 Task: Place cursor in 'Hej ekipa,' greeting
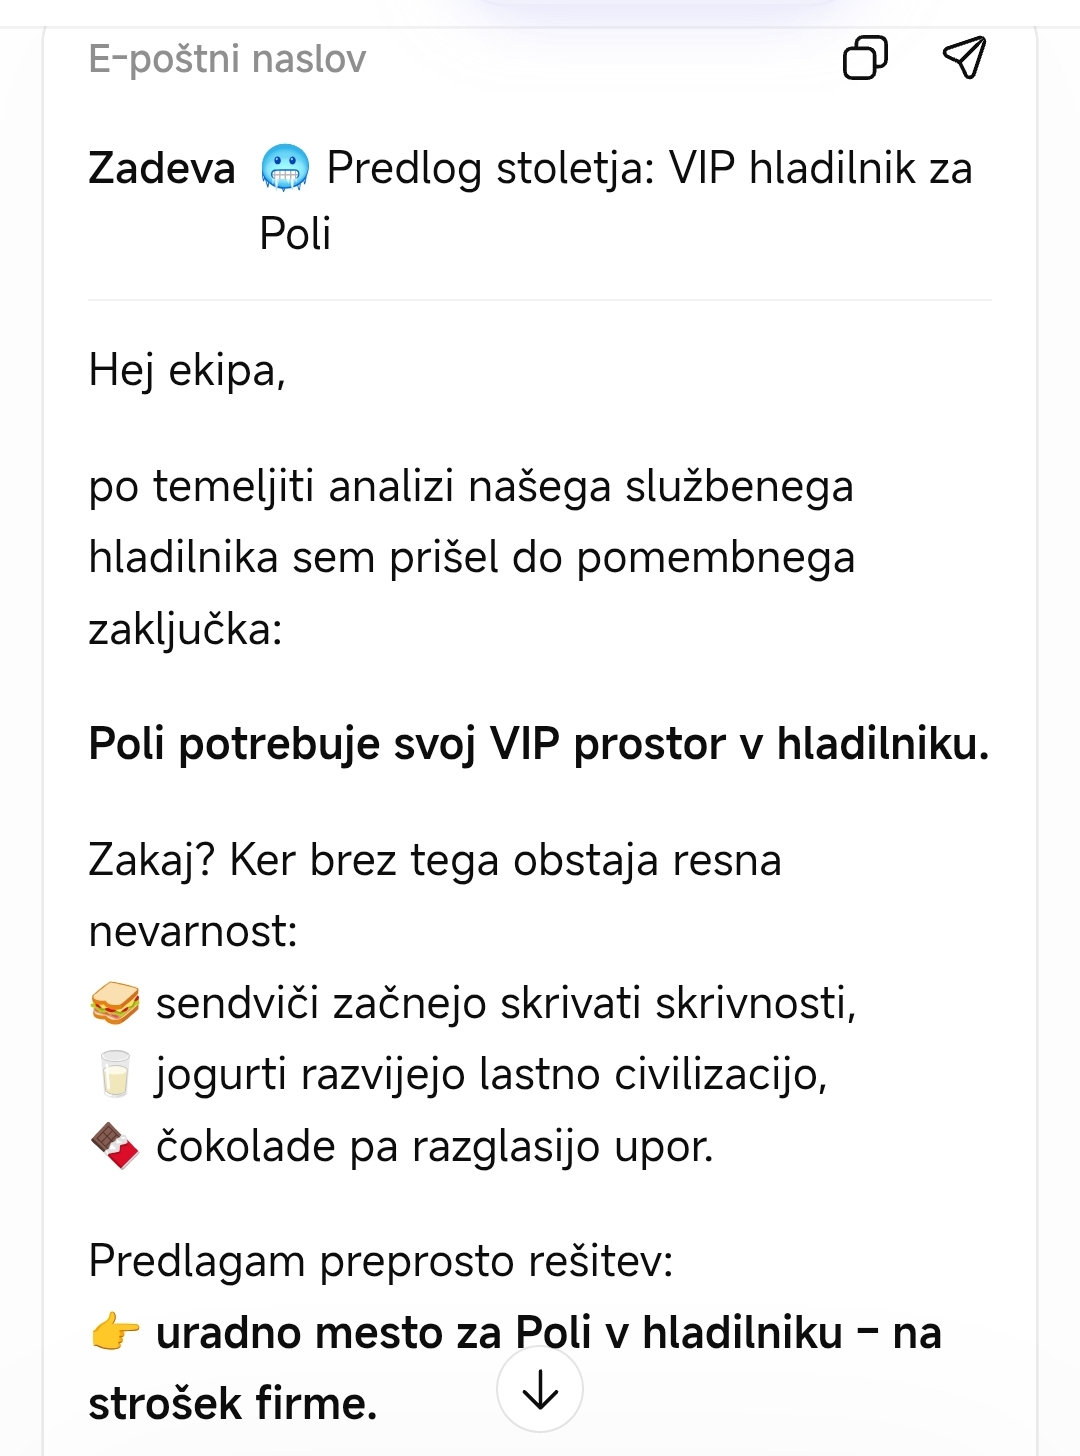(187, 371)
